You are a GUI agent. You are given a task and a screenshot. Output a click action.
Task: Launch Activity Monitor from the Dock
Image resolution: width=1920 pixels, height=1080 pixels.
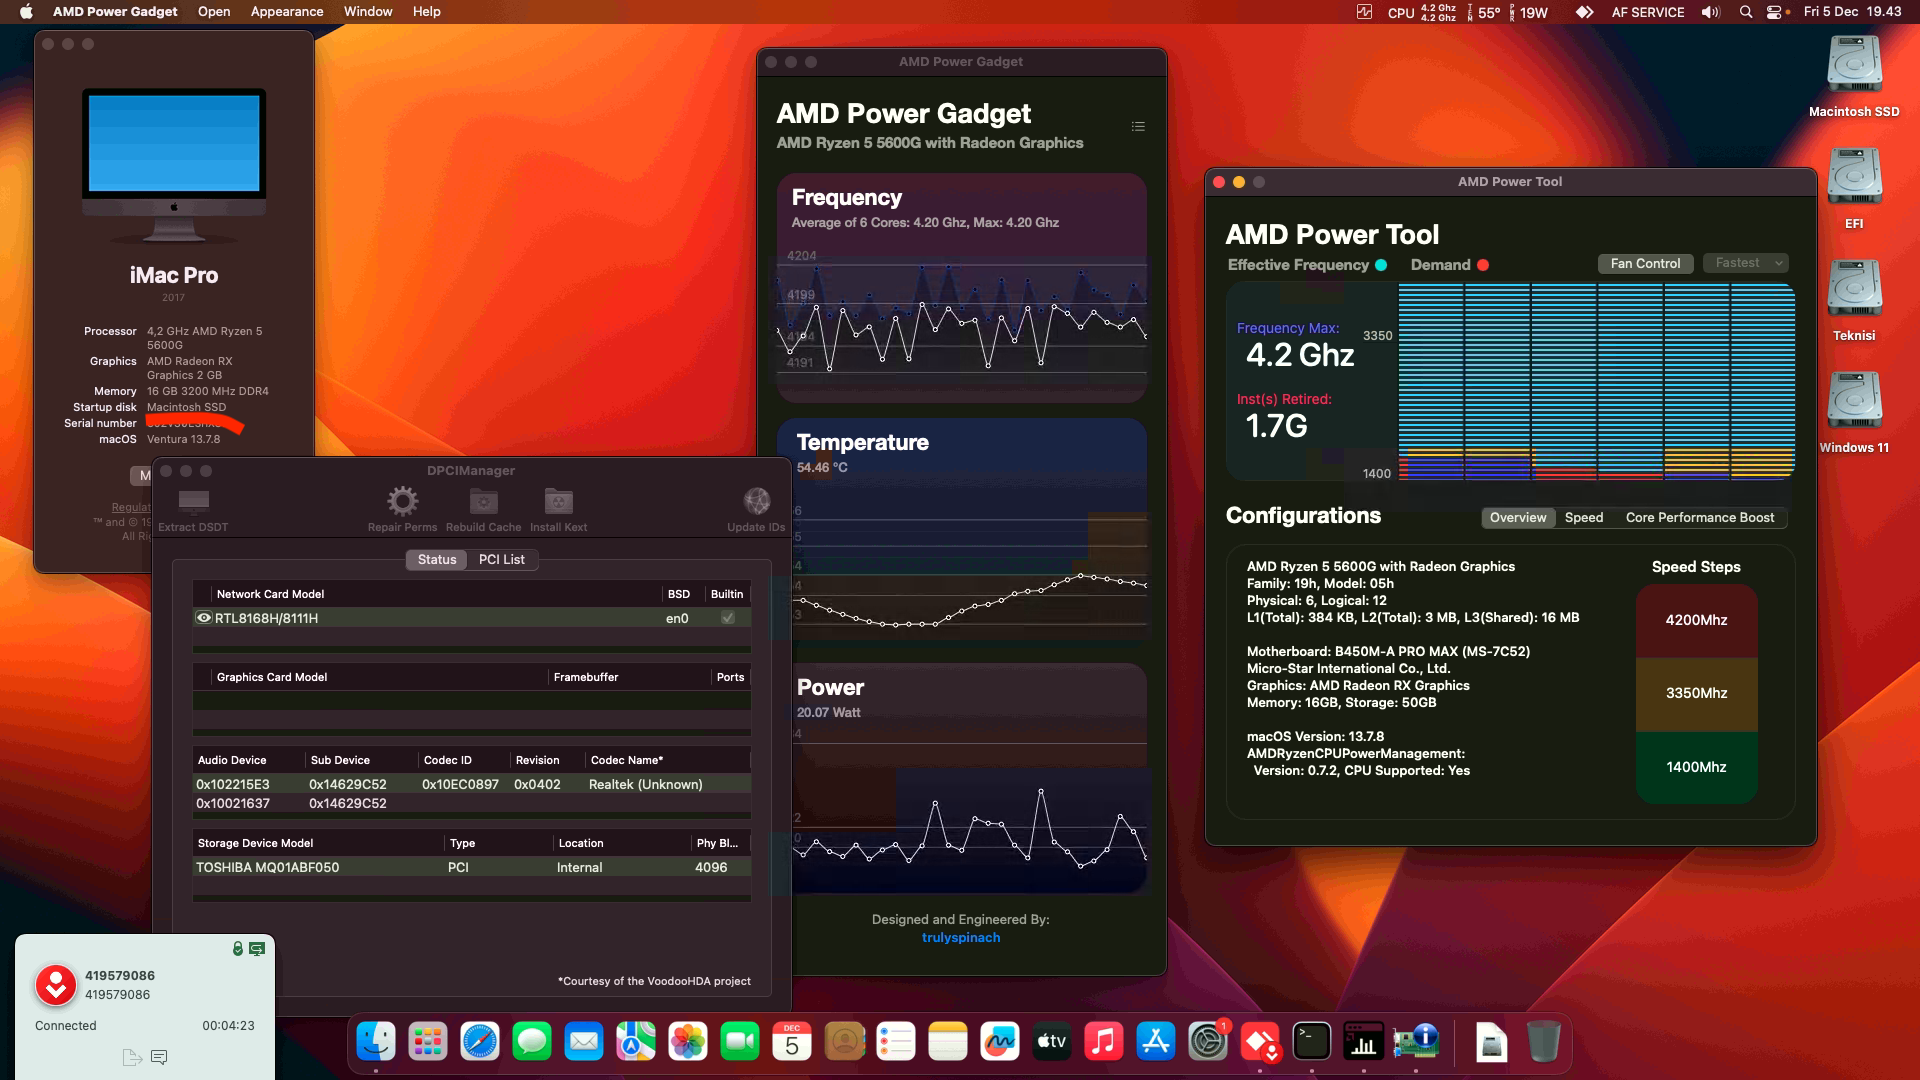[x=1364, y=1042]
